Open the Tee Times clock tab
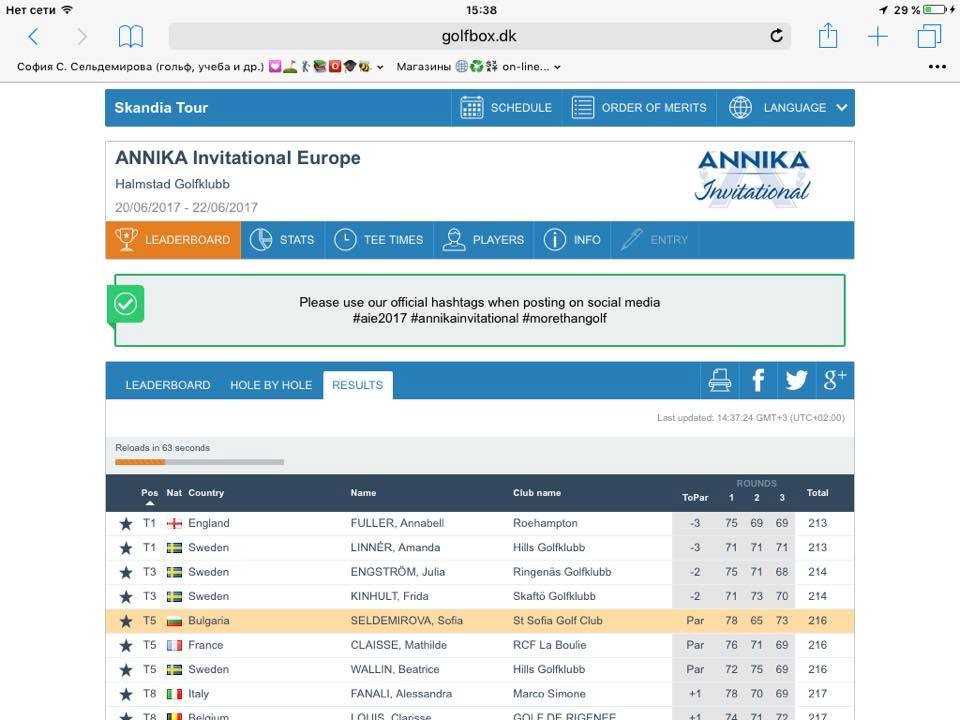The width and height of the screenshot is (960, 720). (379, 240)
